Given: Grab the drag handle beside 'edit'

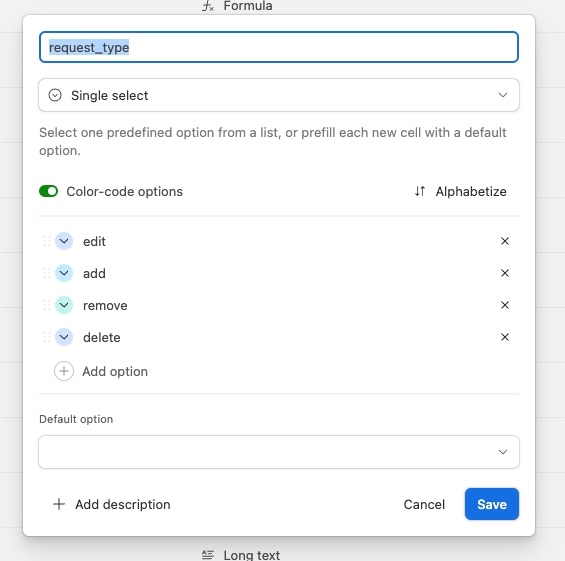Looking at the screenshot, I should click(46, 241).
